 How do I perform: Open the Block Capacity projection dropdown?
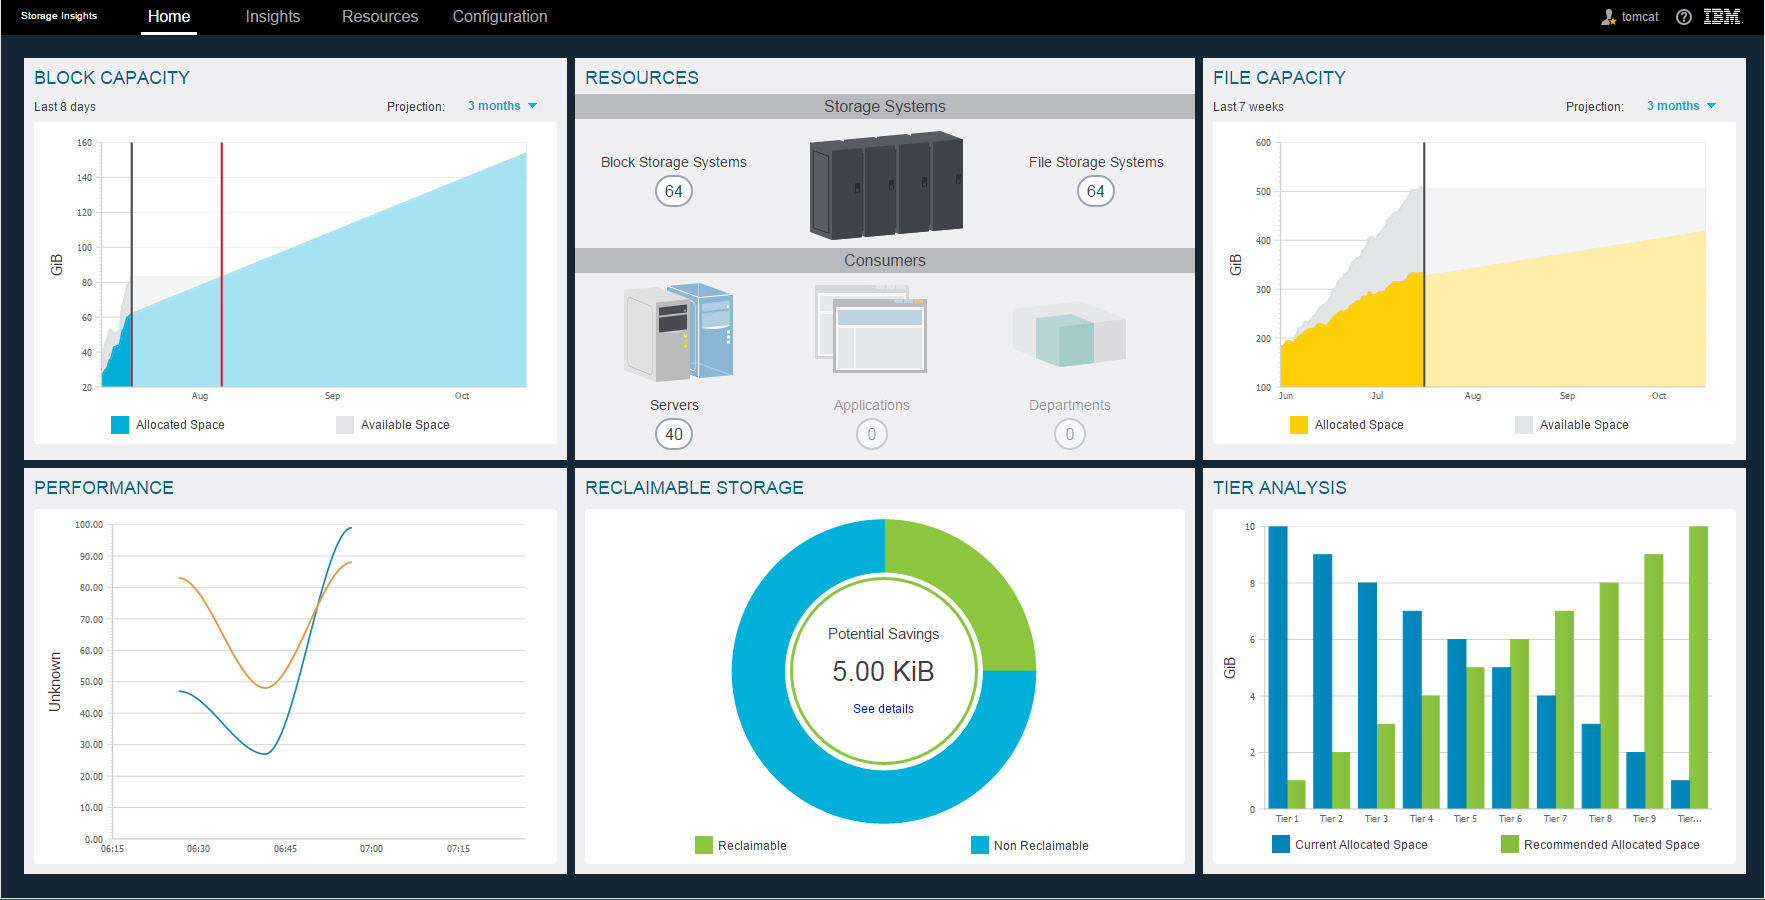[x=502, y=105]
